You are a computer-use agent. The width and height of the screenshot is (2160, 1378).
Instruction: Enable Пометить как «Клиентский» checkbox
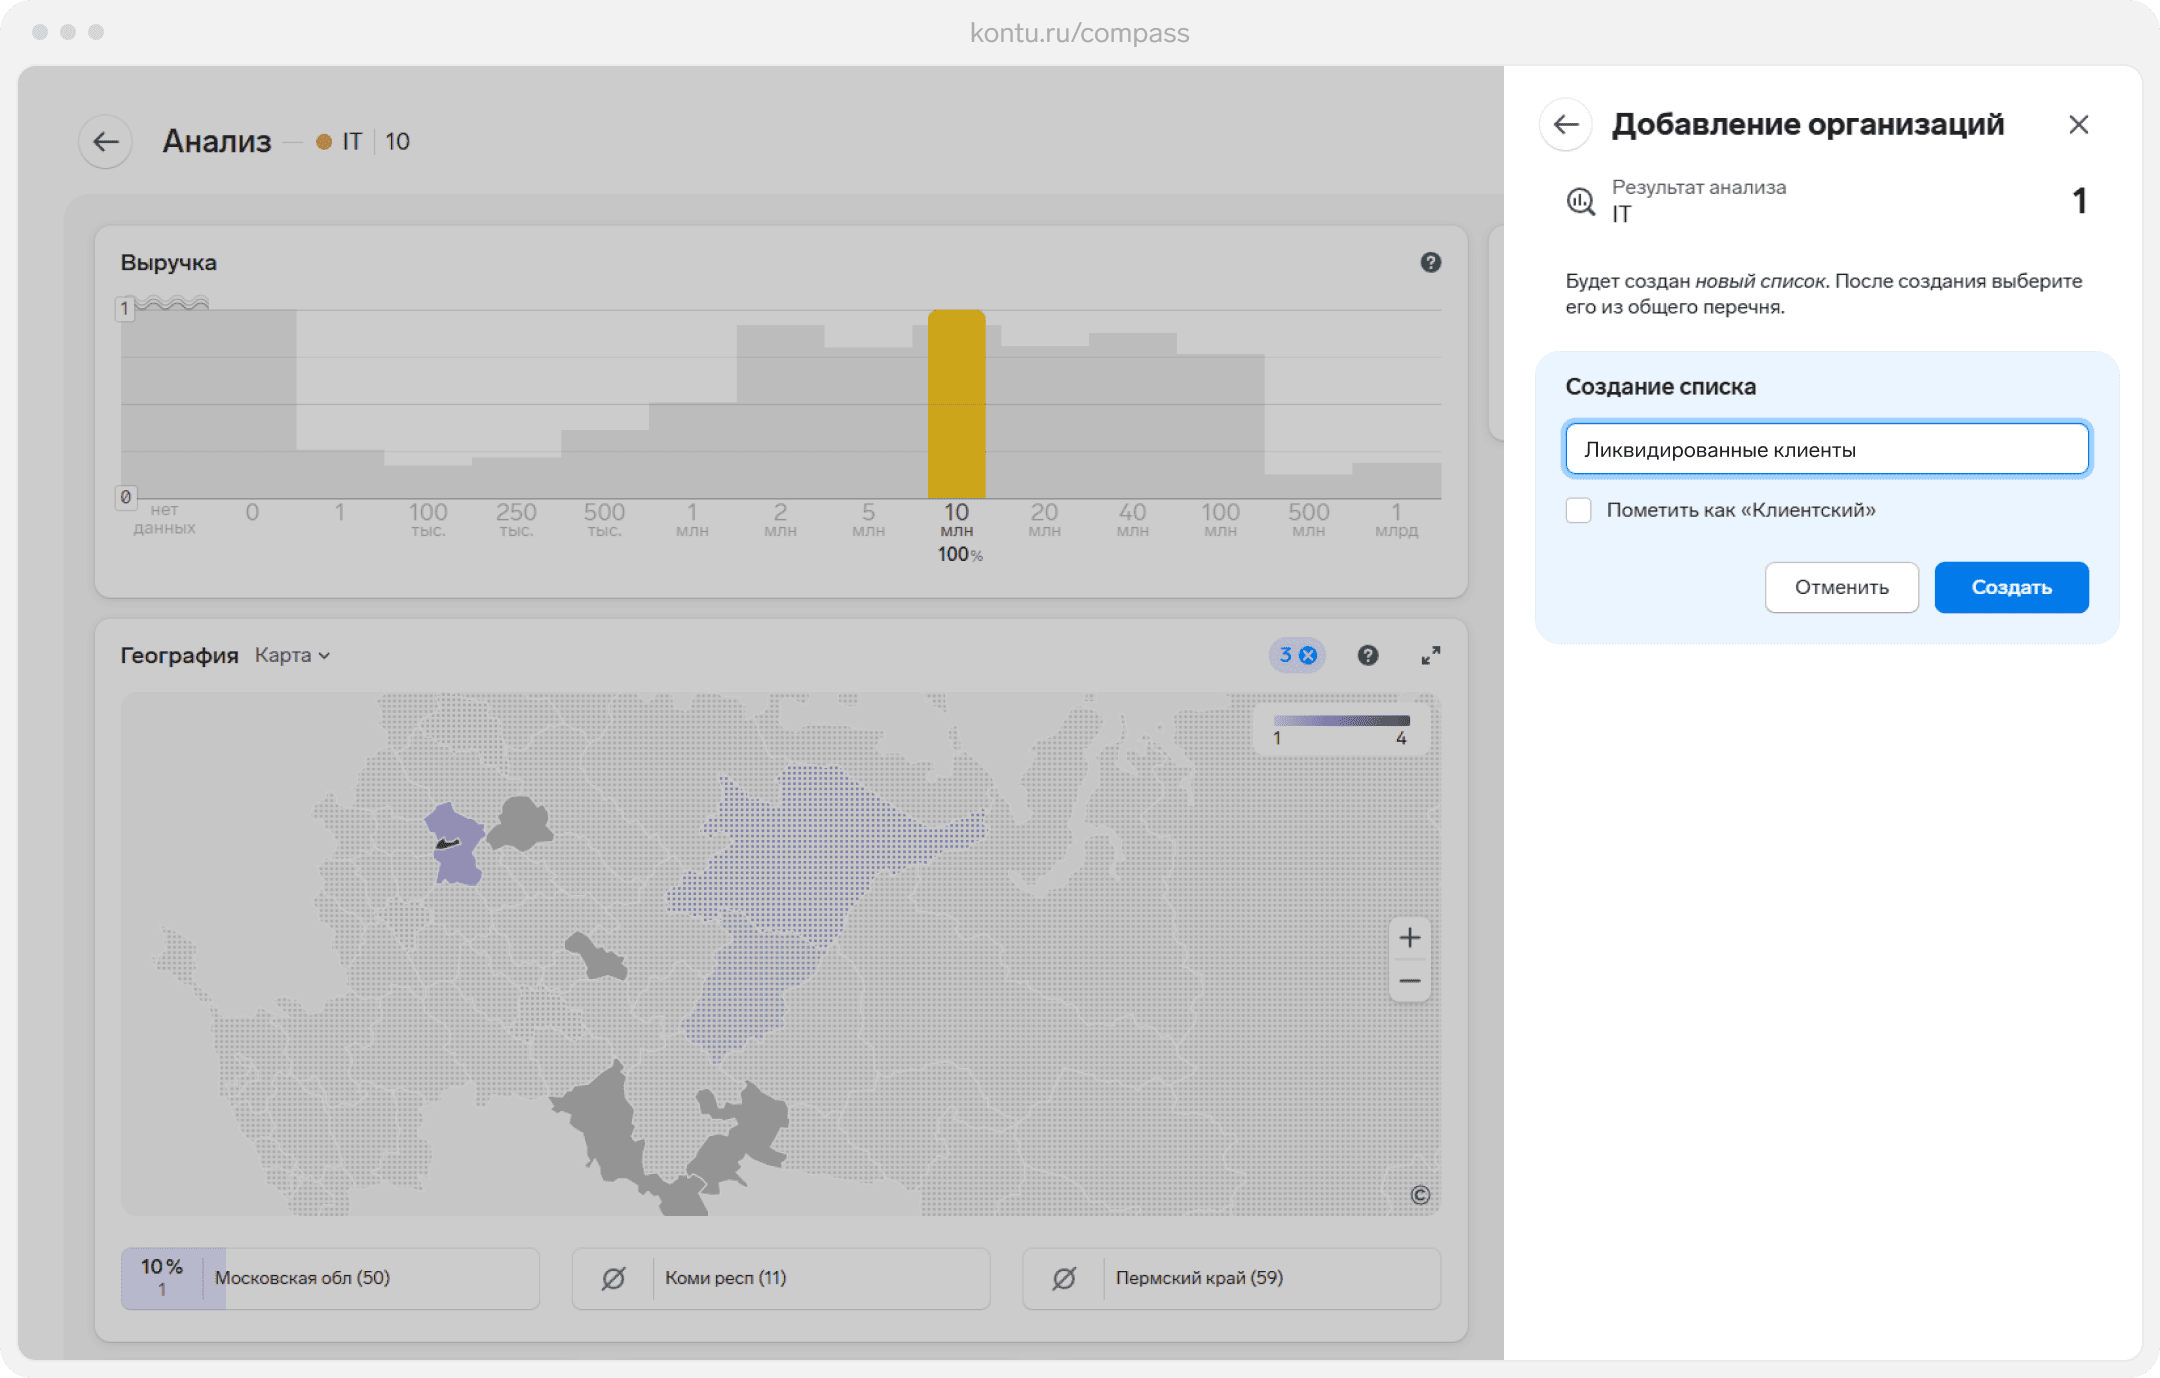[1579, 510]
